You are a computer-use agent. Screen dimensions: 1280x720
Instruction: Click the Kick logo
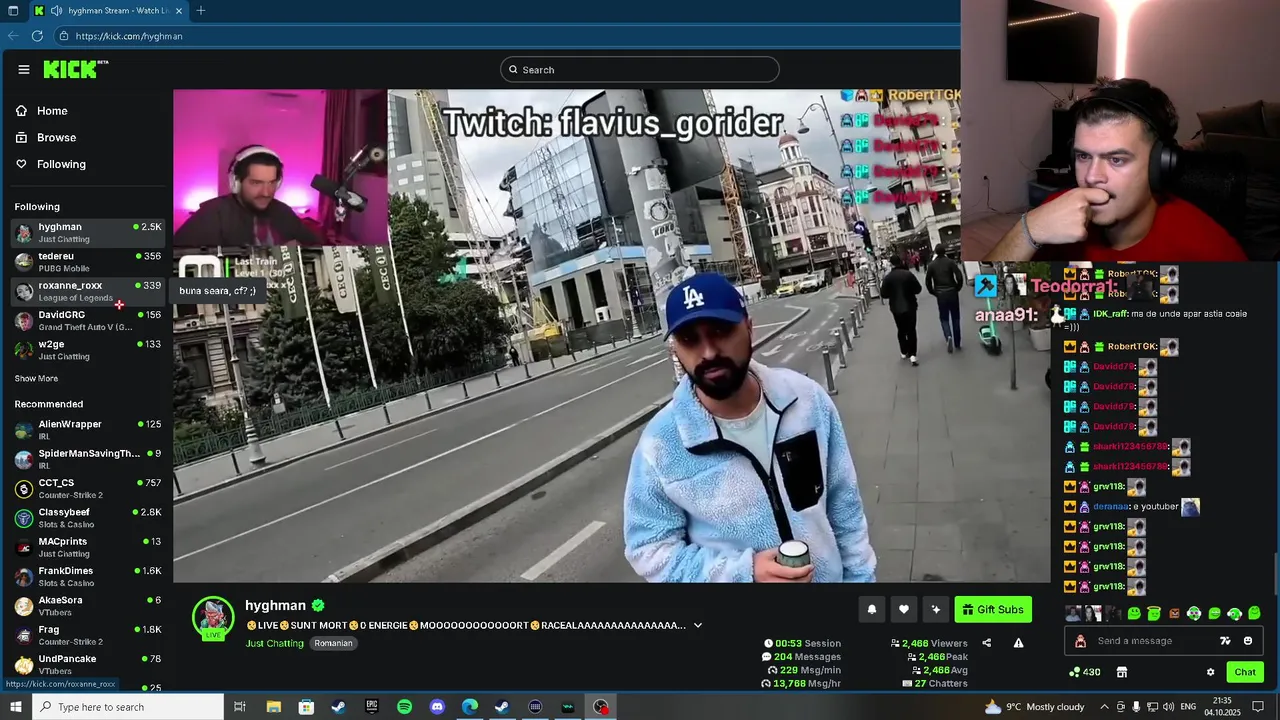pos(75,69)
